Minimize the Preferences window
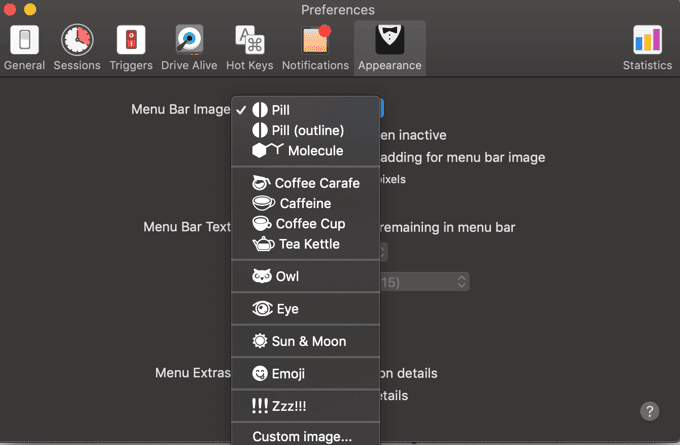The height and width of the screenshot is (445, 680). click(30, 9)
